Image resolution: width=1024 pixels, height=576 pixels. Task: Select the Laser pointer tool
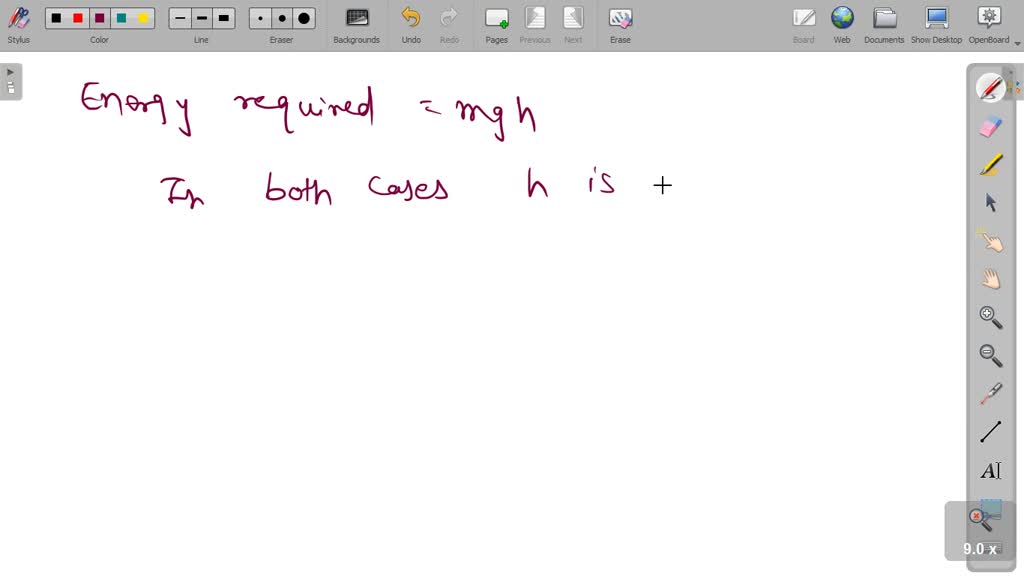990,394
